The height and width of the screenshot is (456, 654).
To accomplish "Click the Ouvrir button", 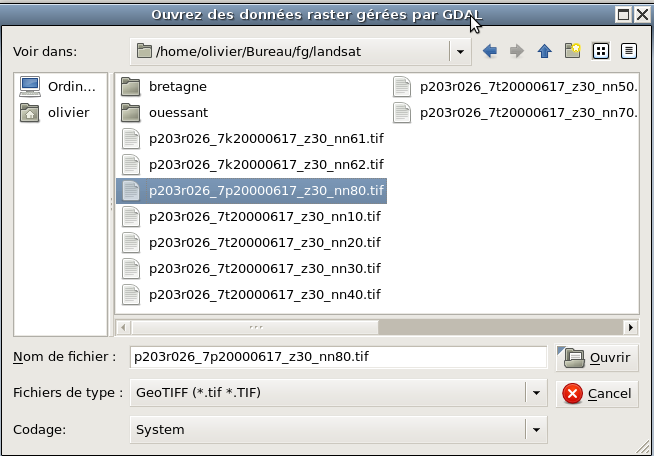I will 597,358.
